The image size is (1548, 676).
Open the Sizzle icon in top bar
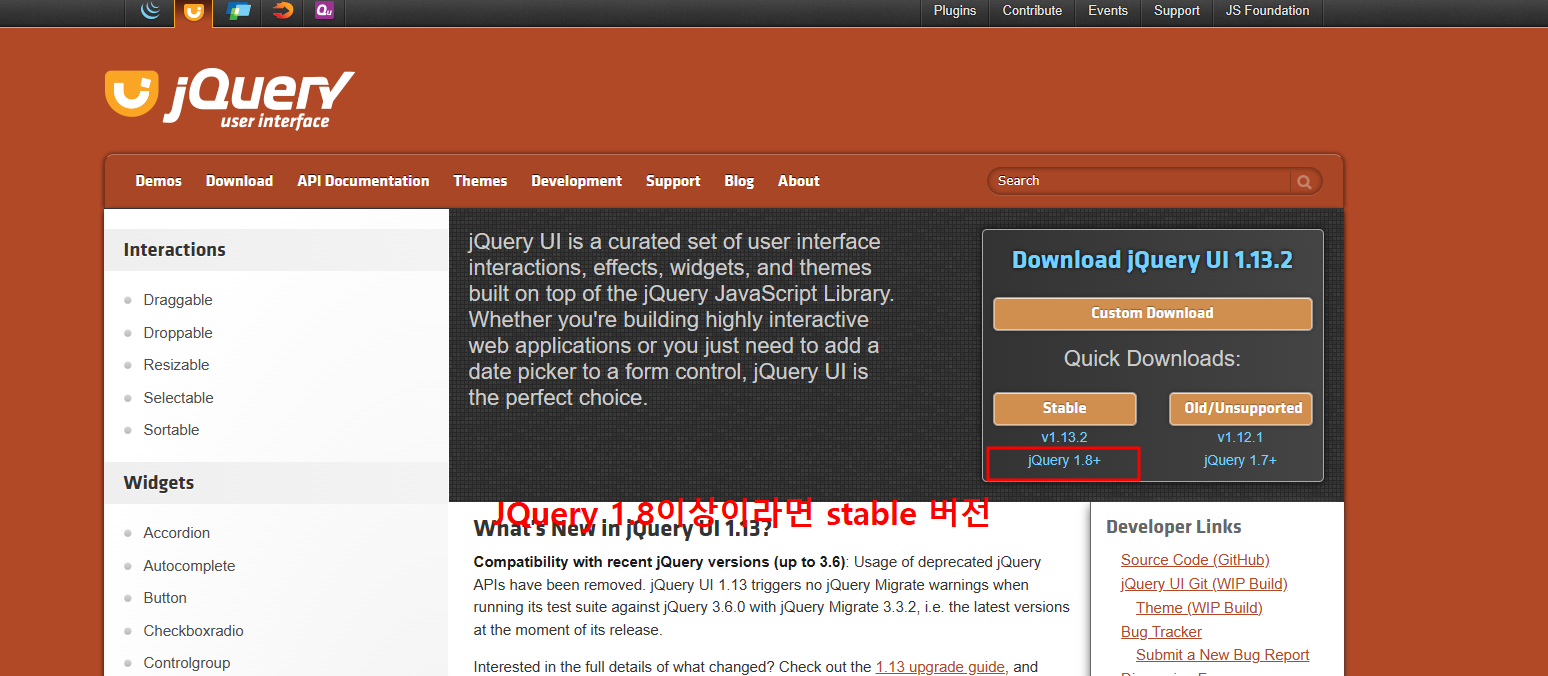point(283,11)
